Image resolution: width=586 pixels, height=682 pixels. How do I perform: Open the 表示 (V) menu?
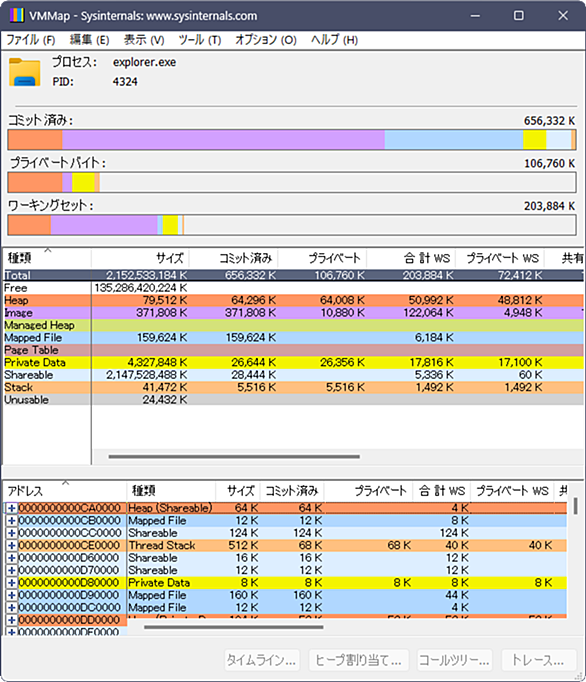pos(144,40)
